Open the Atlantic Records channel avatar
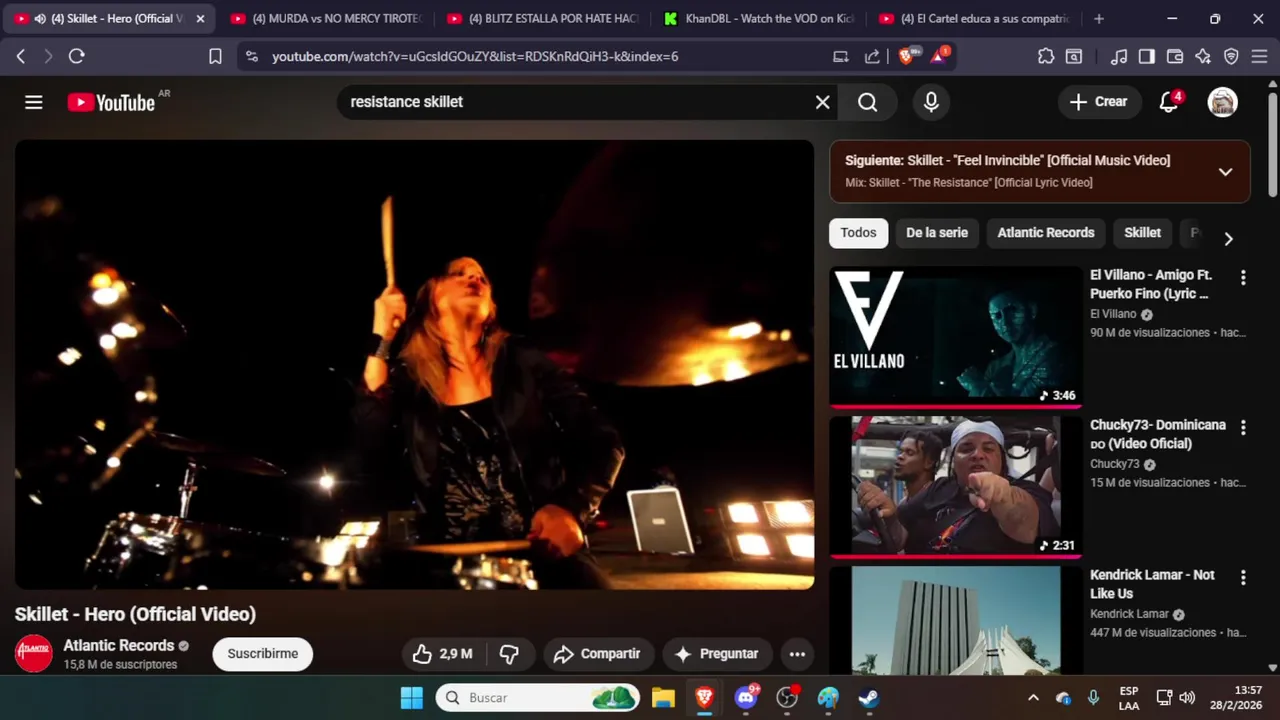 pos(33,653)
